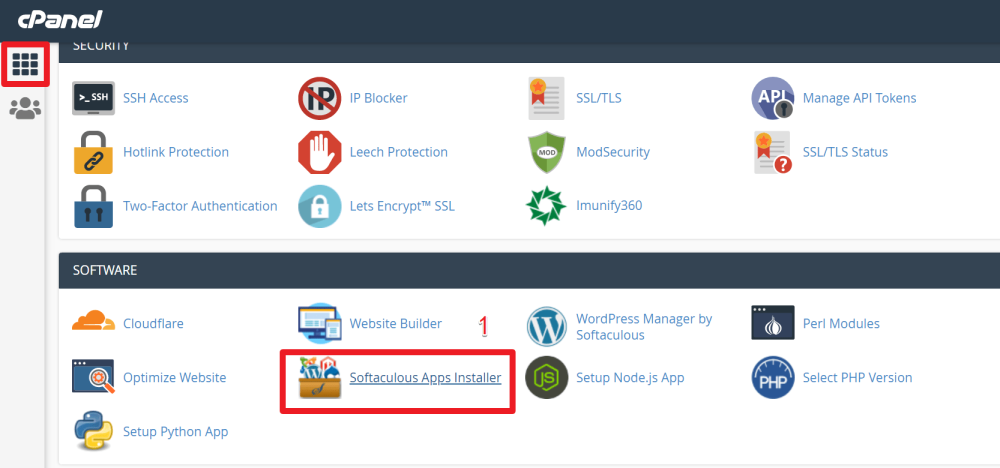
Task: Open Lets Encrypt SSL link
Action: pos(402,207)
